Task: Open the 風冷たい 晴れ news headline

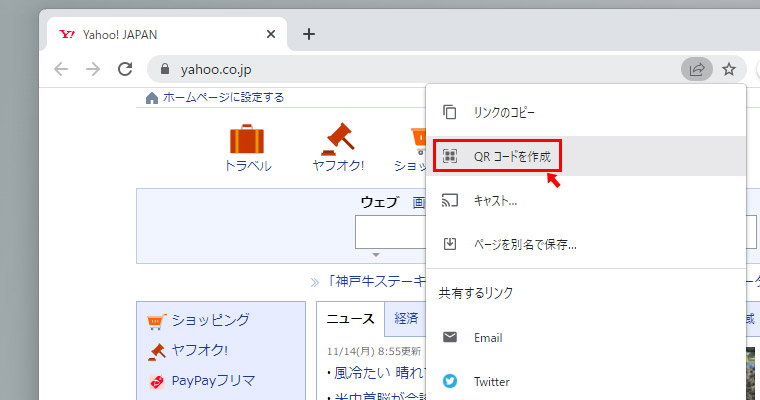Action: tap(379, 372)
